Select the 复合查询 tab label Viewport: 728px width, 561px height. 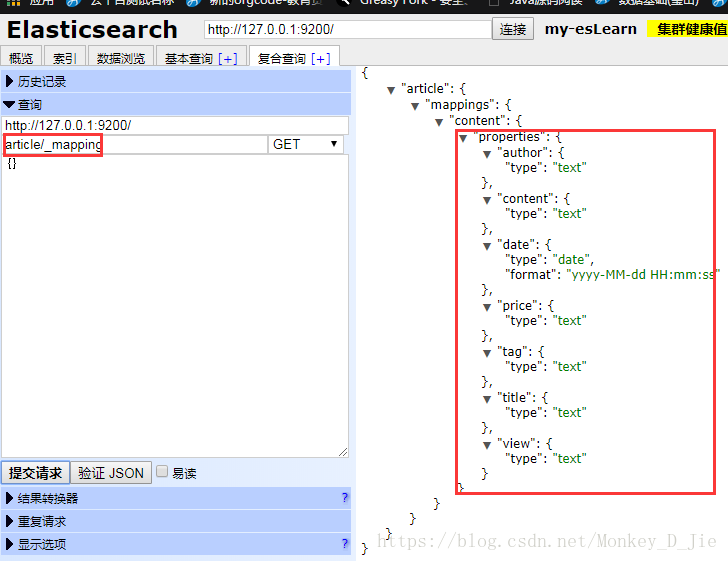pyautogui.click(x=281, y=59)
